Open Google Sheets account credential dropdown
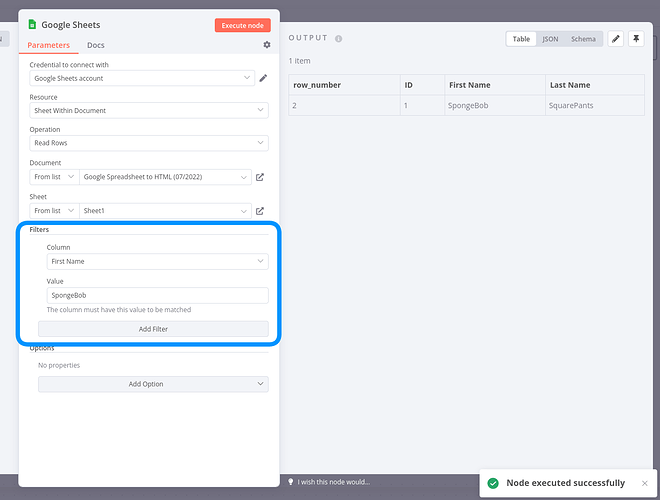 click(142, 78)
